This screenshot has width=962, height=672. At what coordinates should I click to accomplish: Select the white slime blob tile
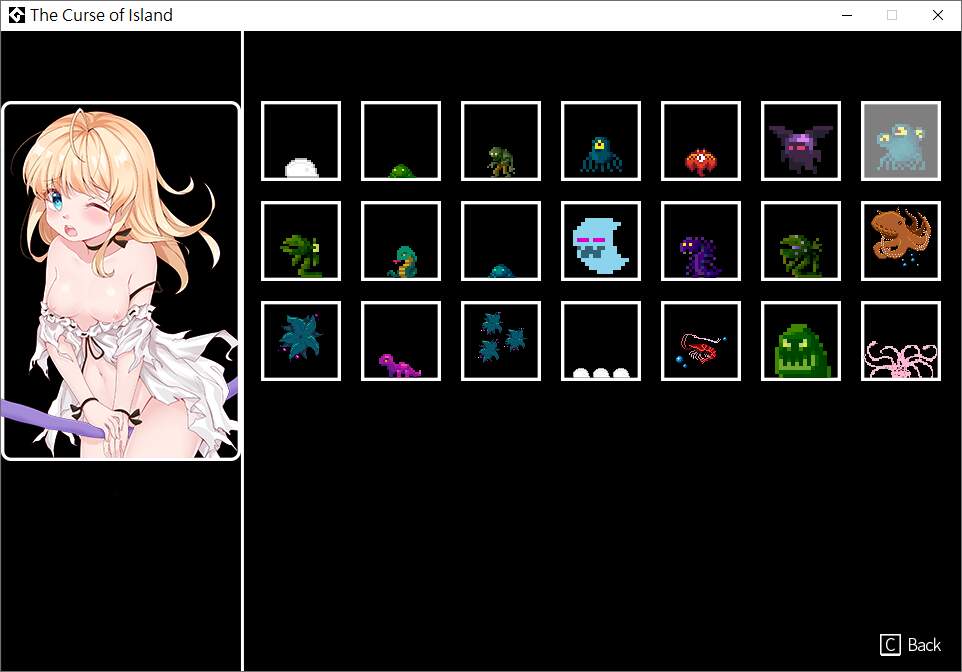point(301,141)
